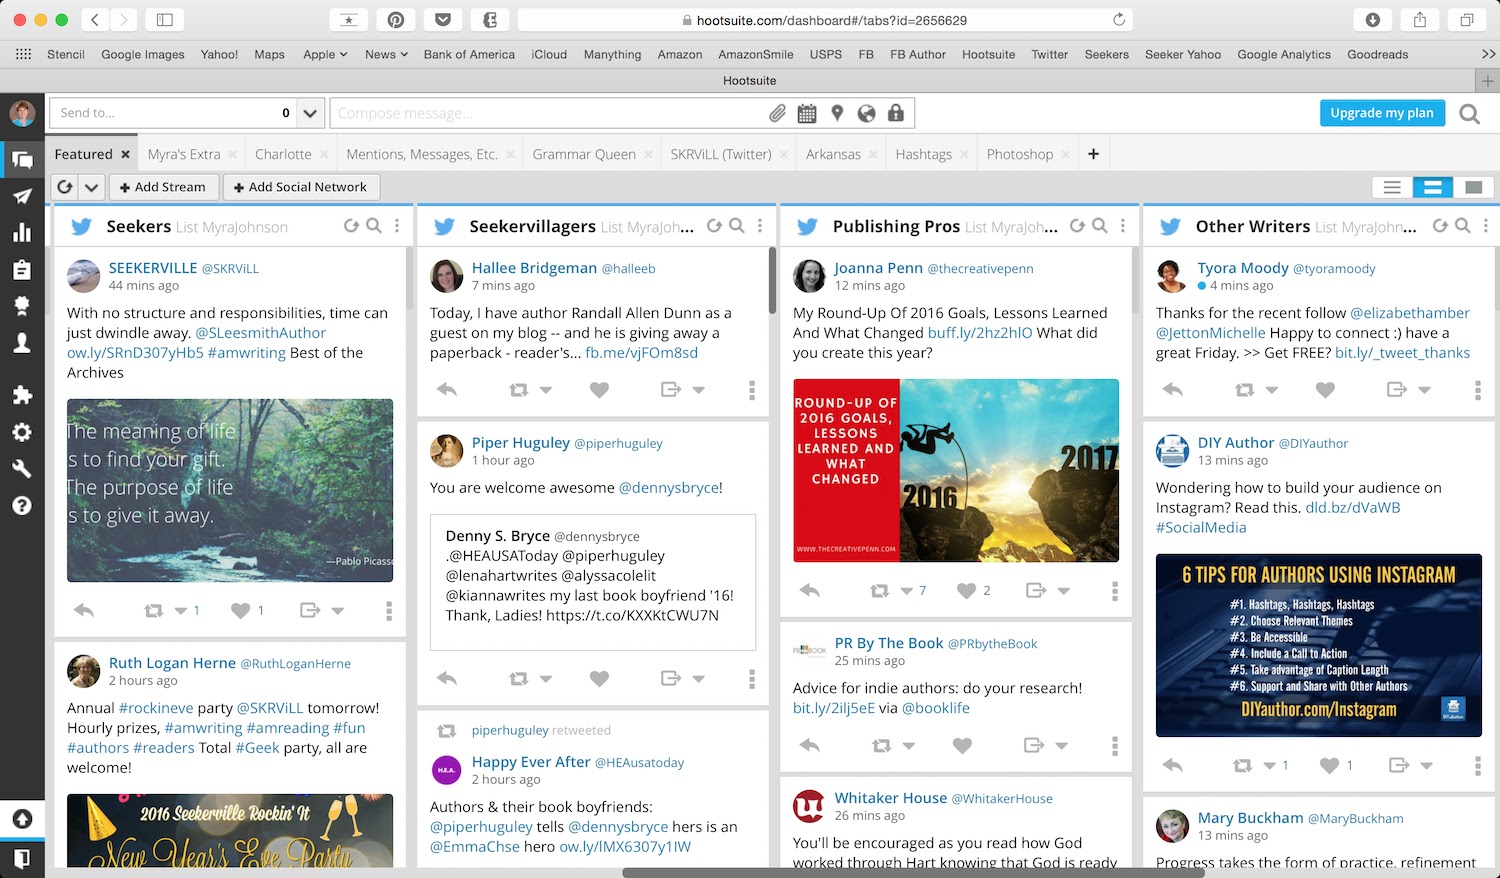1500x878 pixels.
Task: Close the Featured tab
Action: click(125, 154)
